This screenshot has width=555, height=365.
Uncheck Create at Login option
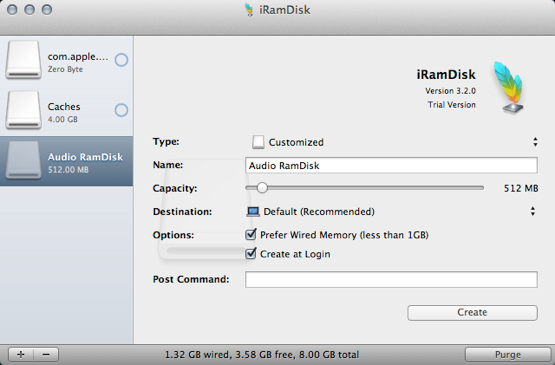251,253
